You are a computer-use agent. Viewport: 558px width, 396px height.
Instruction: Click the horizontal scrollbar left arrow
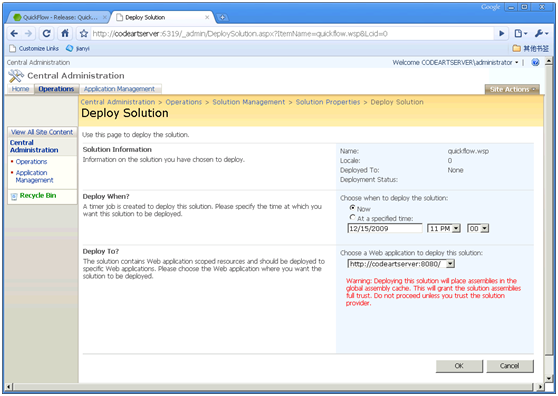click(x=9, y=386)
